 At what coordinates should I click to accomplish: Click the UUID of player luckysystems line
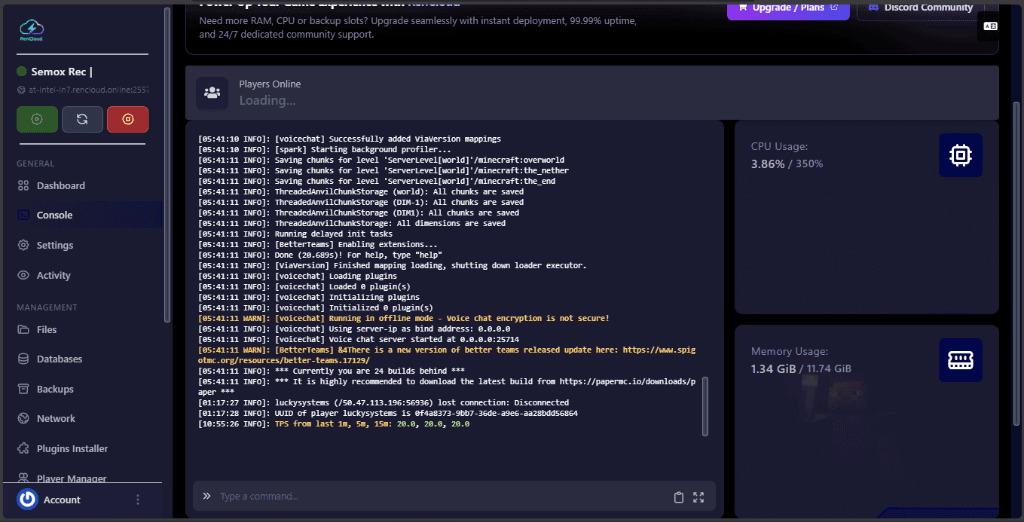(x=387, y=414)
